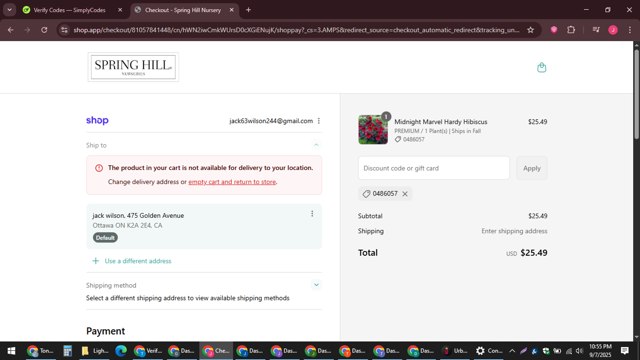Expand the Shipping method section
This screenshot has height=360, width=640.
click(316, 285)
